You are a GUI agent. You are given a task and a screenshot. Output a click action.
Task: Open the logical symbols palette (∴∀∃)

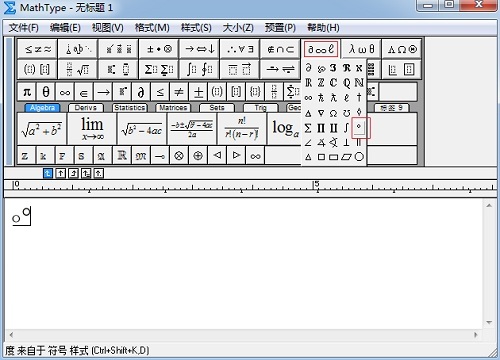240,49
